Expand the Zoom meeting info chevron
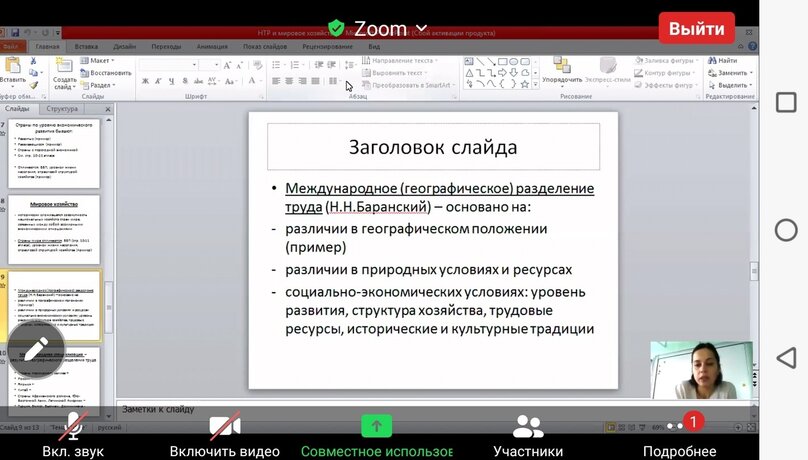This screenshot has width=808, height=460. point(421,28)
